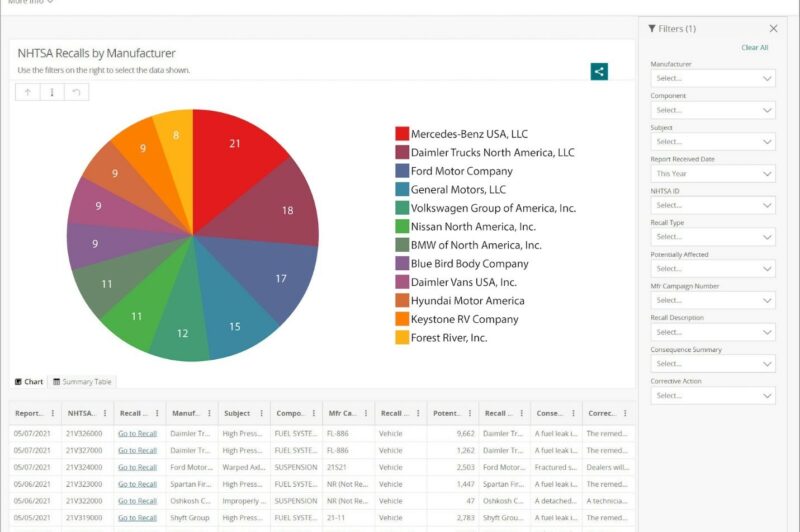Open Go to Recall link for 21V326000
Viewport: 800px width, 532px height.
(137, 434)
